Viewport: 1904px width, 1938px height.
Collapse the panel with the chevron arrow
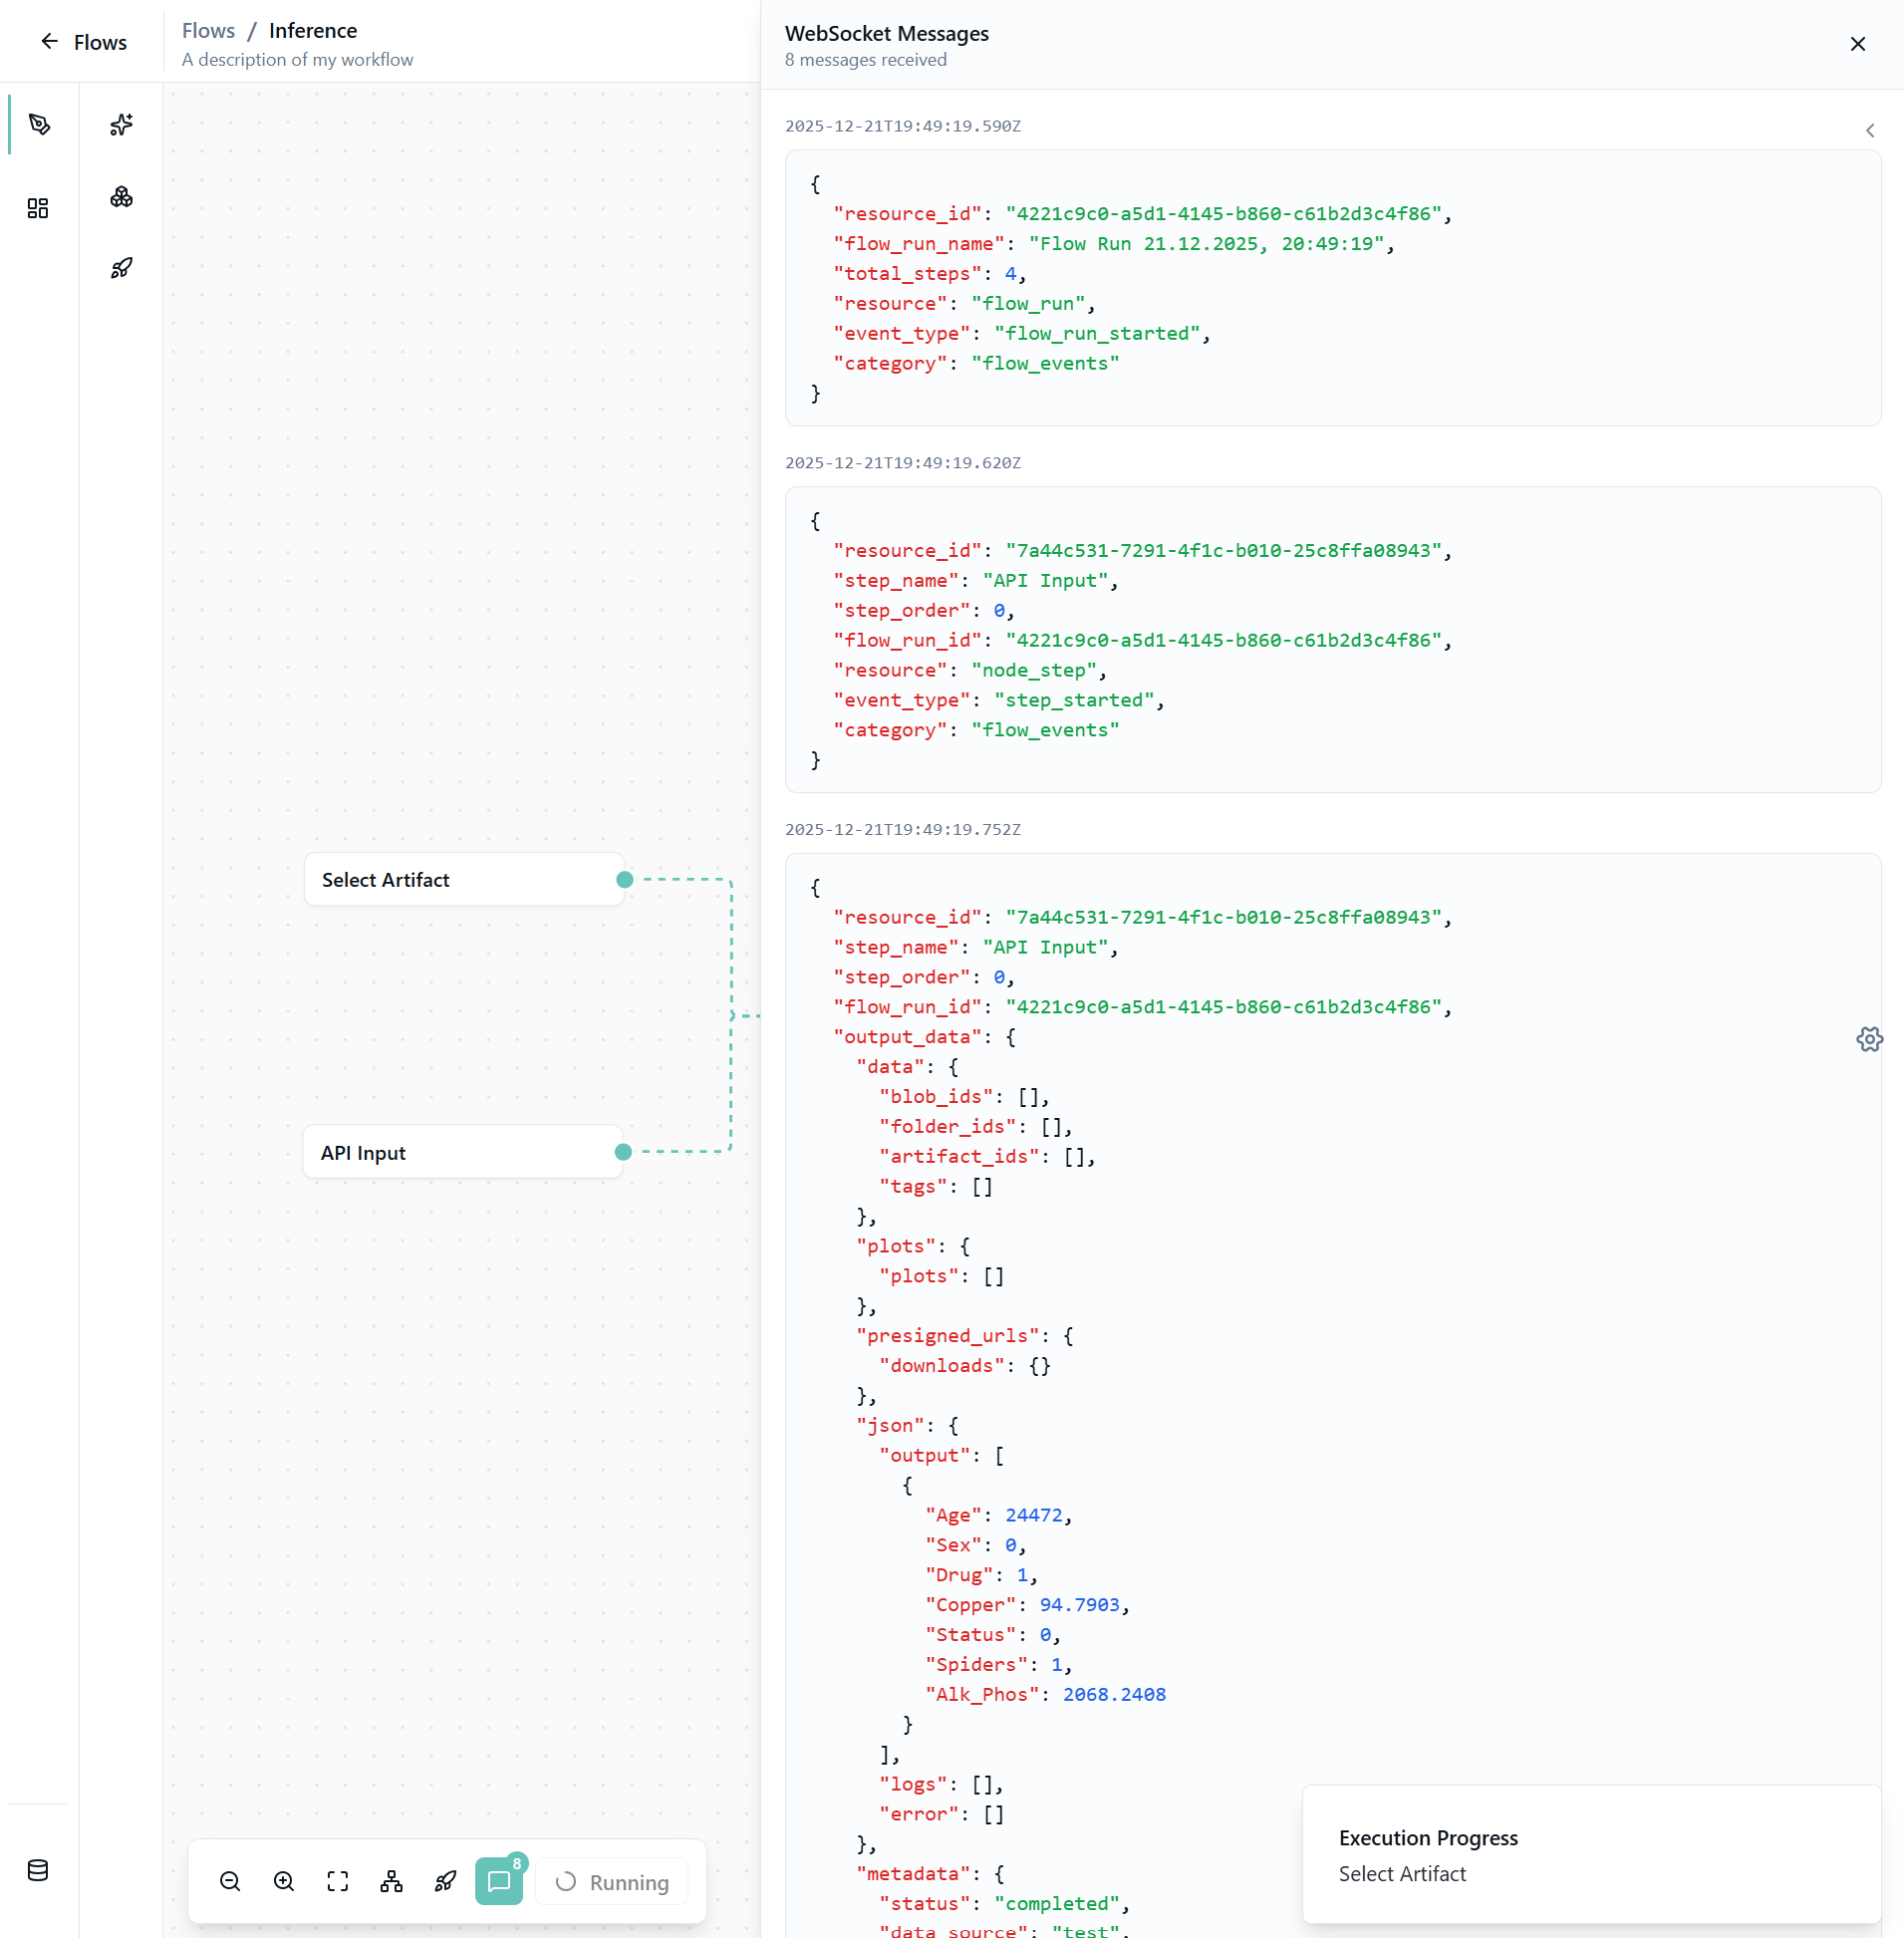coord(1869,131)
